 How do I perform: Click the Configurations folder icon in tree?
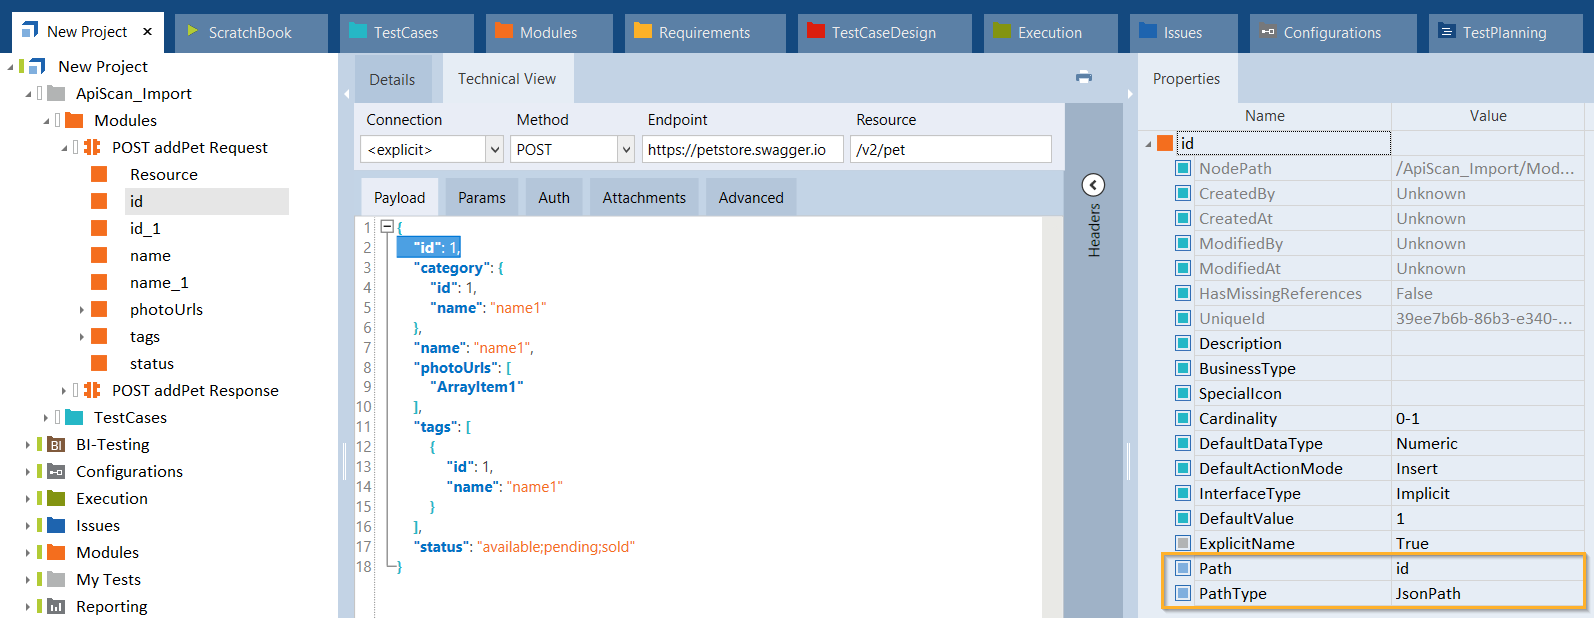pyautogui.click(x=57, y=472)
